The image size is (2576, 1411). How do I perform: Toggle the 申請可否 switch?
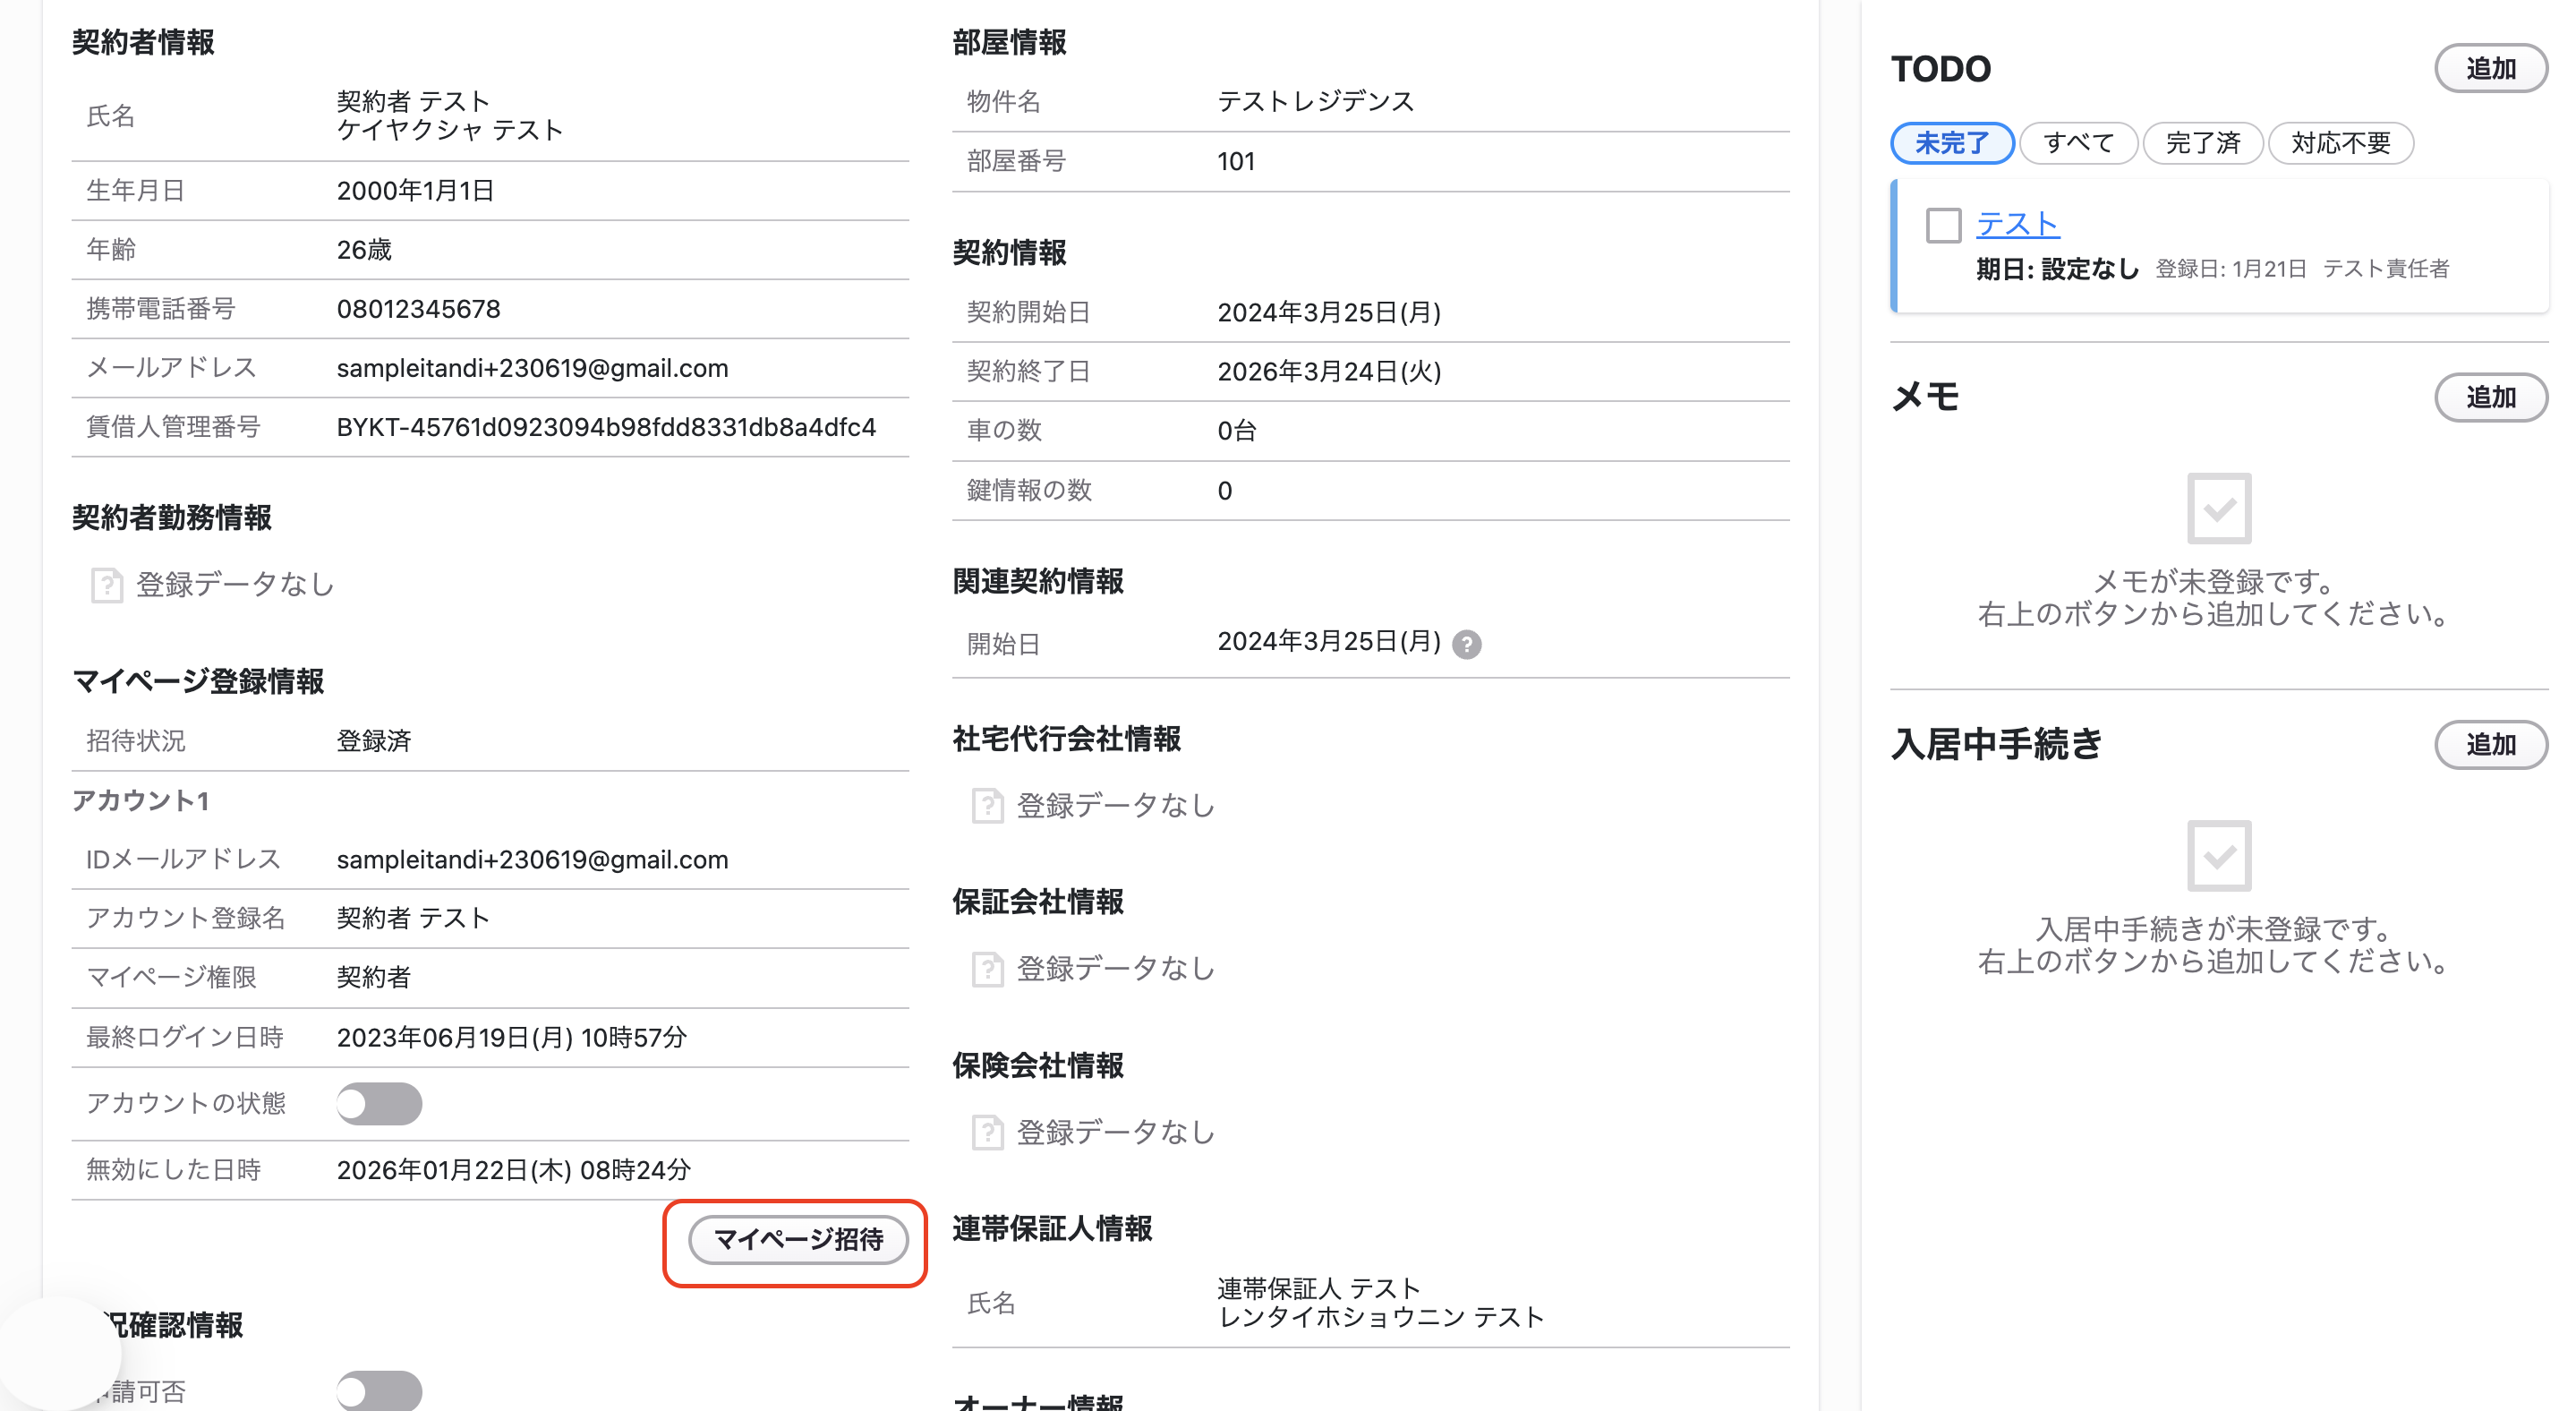[379, 1391]
